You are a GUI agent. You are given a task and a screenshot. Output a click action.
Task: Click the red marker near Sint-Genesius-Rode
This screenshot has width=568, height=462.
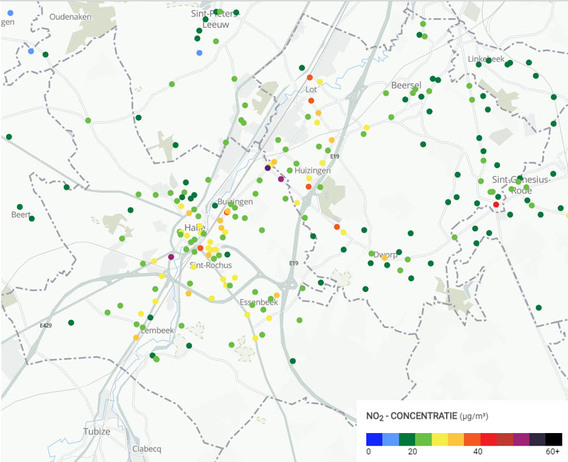tap(496, 205)
